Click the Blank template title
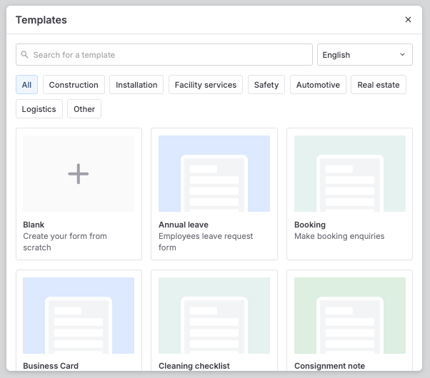 point(34,225)
